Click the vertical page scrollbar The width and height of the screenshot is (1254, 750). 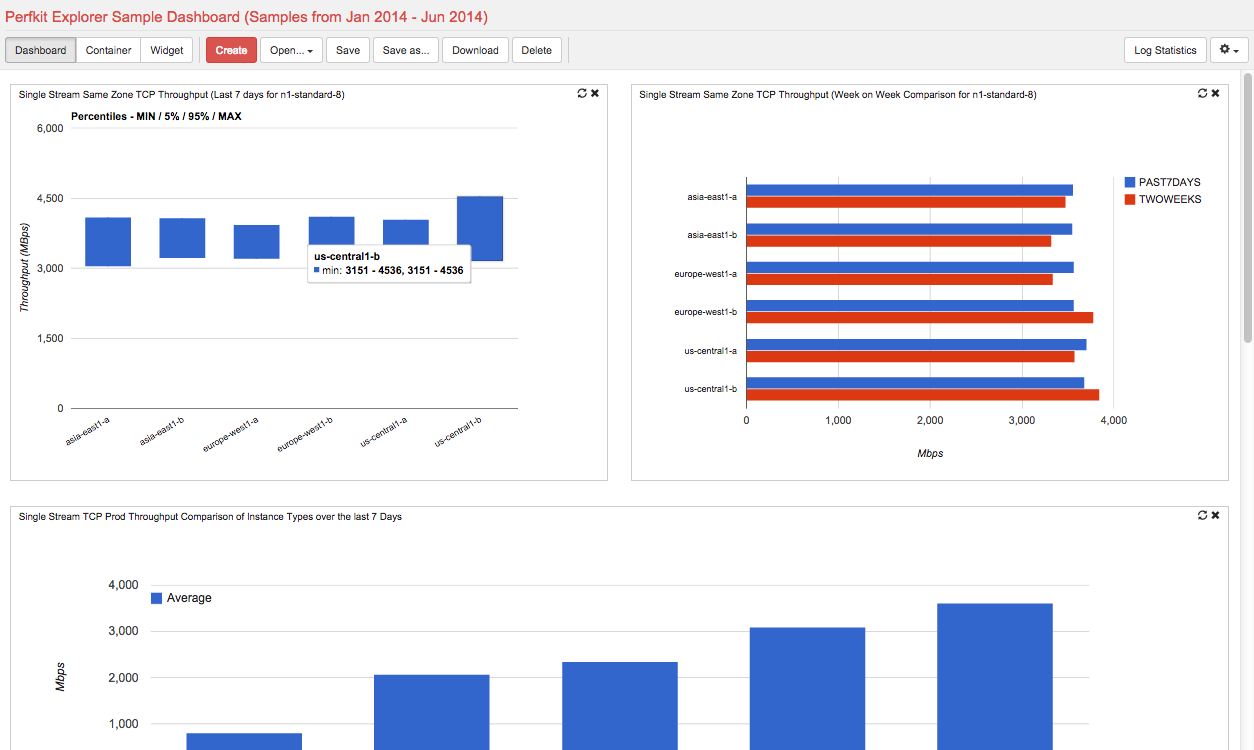[1247, 410]
